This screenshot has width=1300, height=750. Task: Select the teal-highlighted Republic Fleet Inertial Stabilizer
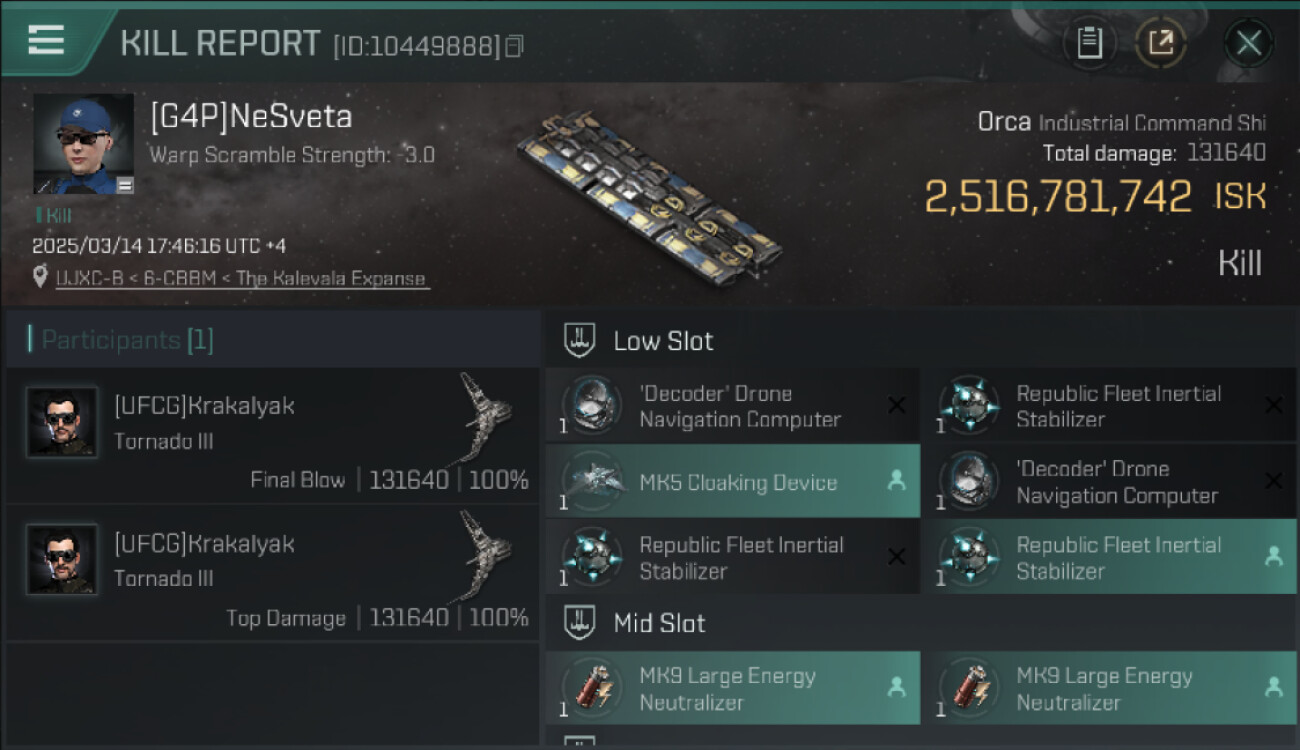pyautogui.click(x=1118, y=558)
